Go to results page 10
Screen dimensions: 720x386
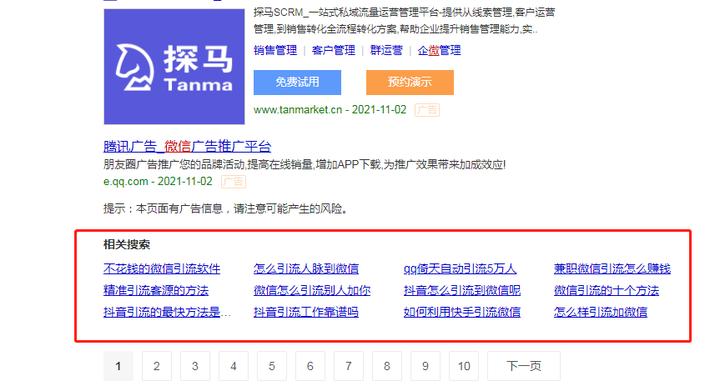464,366
